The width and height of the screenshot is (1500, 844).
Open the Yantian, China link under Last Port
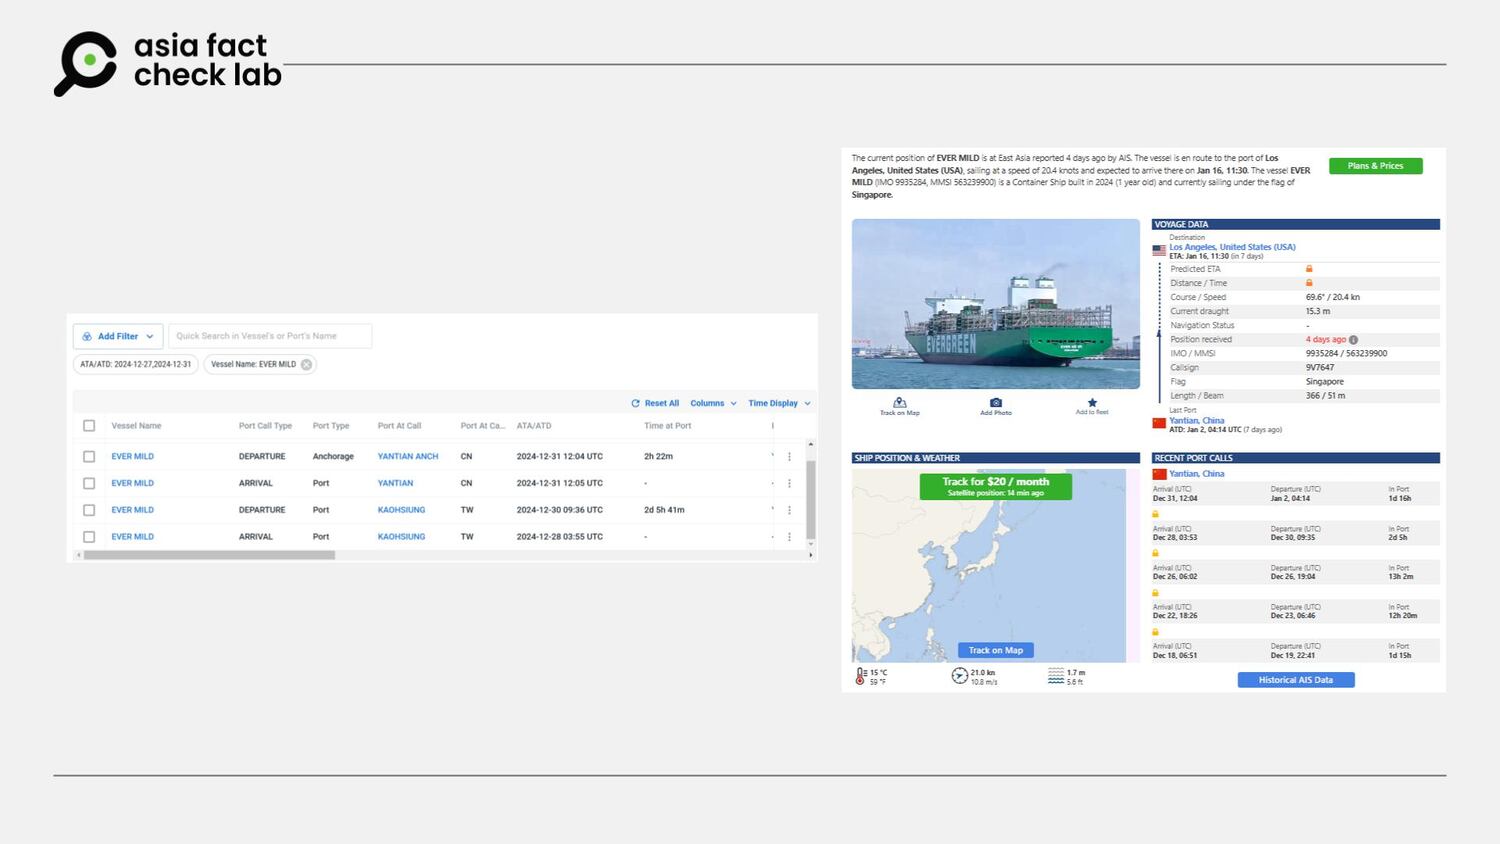1196,421
